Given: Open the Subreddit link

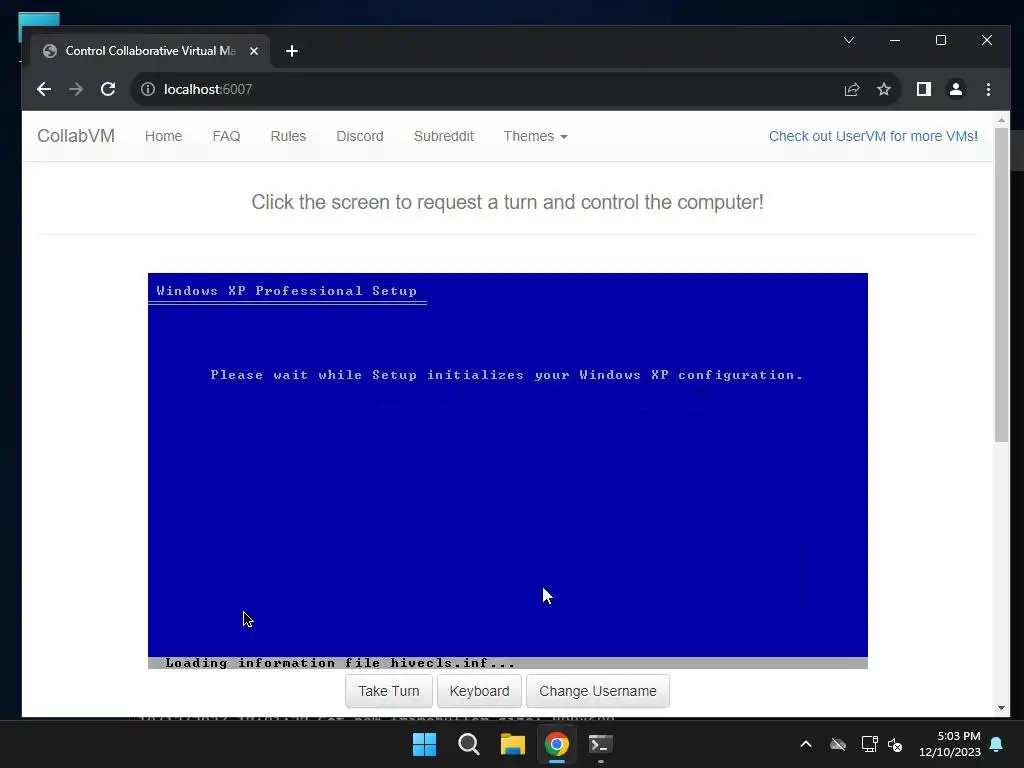Looking at the screenshot, I should pyautogui.click(x=443, y=136).
